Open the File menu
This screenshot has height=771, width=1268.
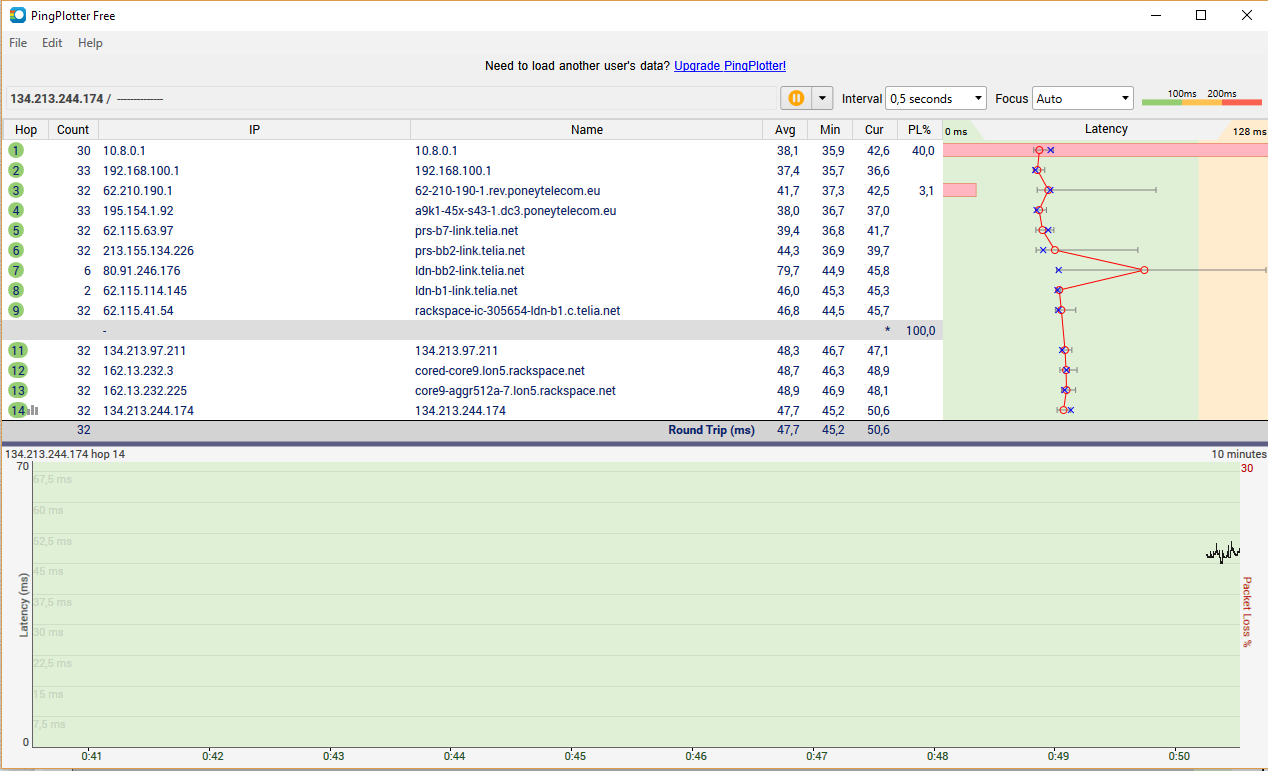[18, 43]
